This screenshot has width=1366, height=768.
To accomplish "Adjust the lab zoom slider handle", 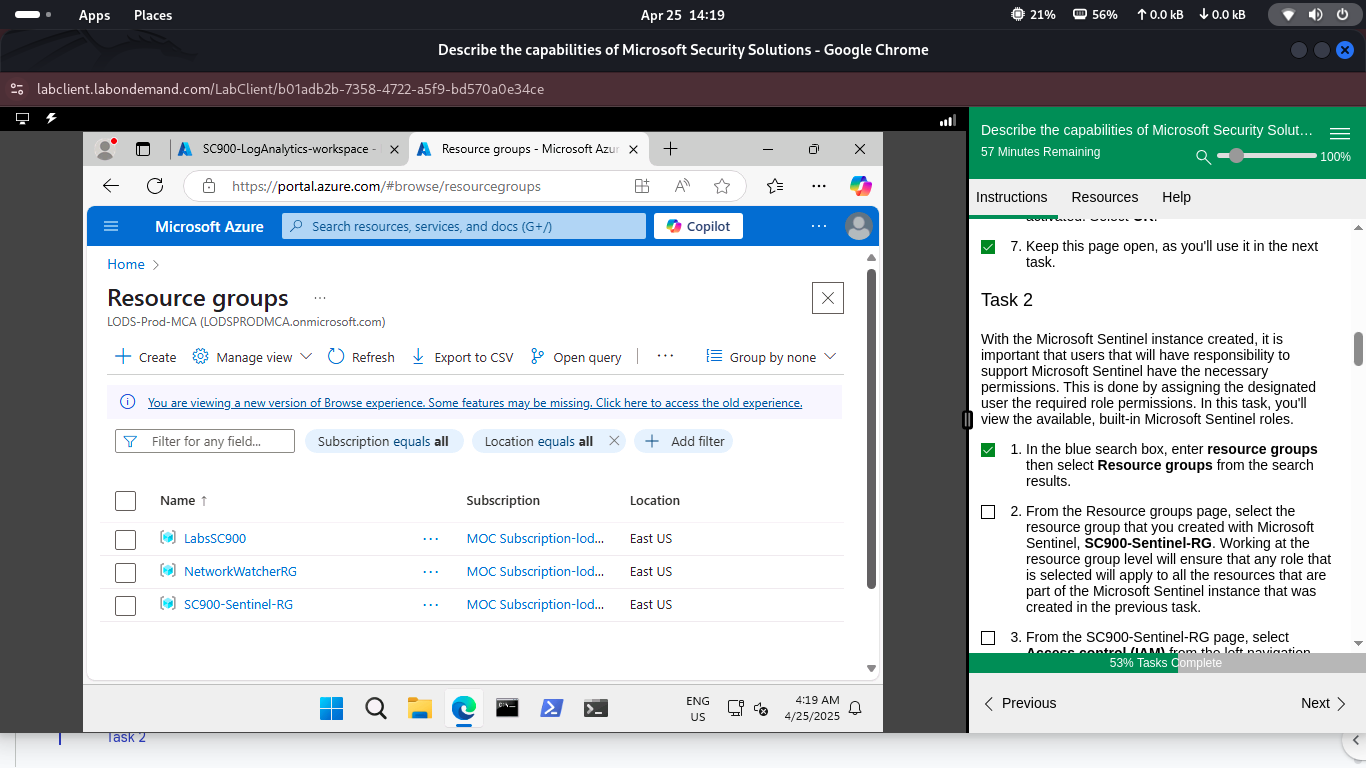I will (1237, 156).
